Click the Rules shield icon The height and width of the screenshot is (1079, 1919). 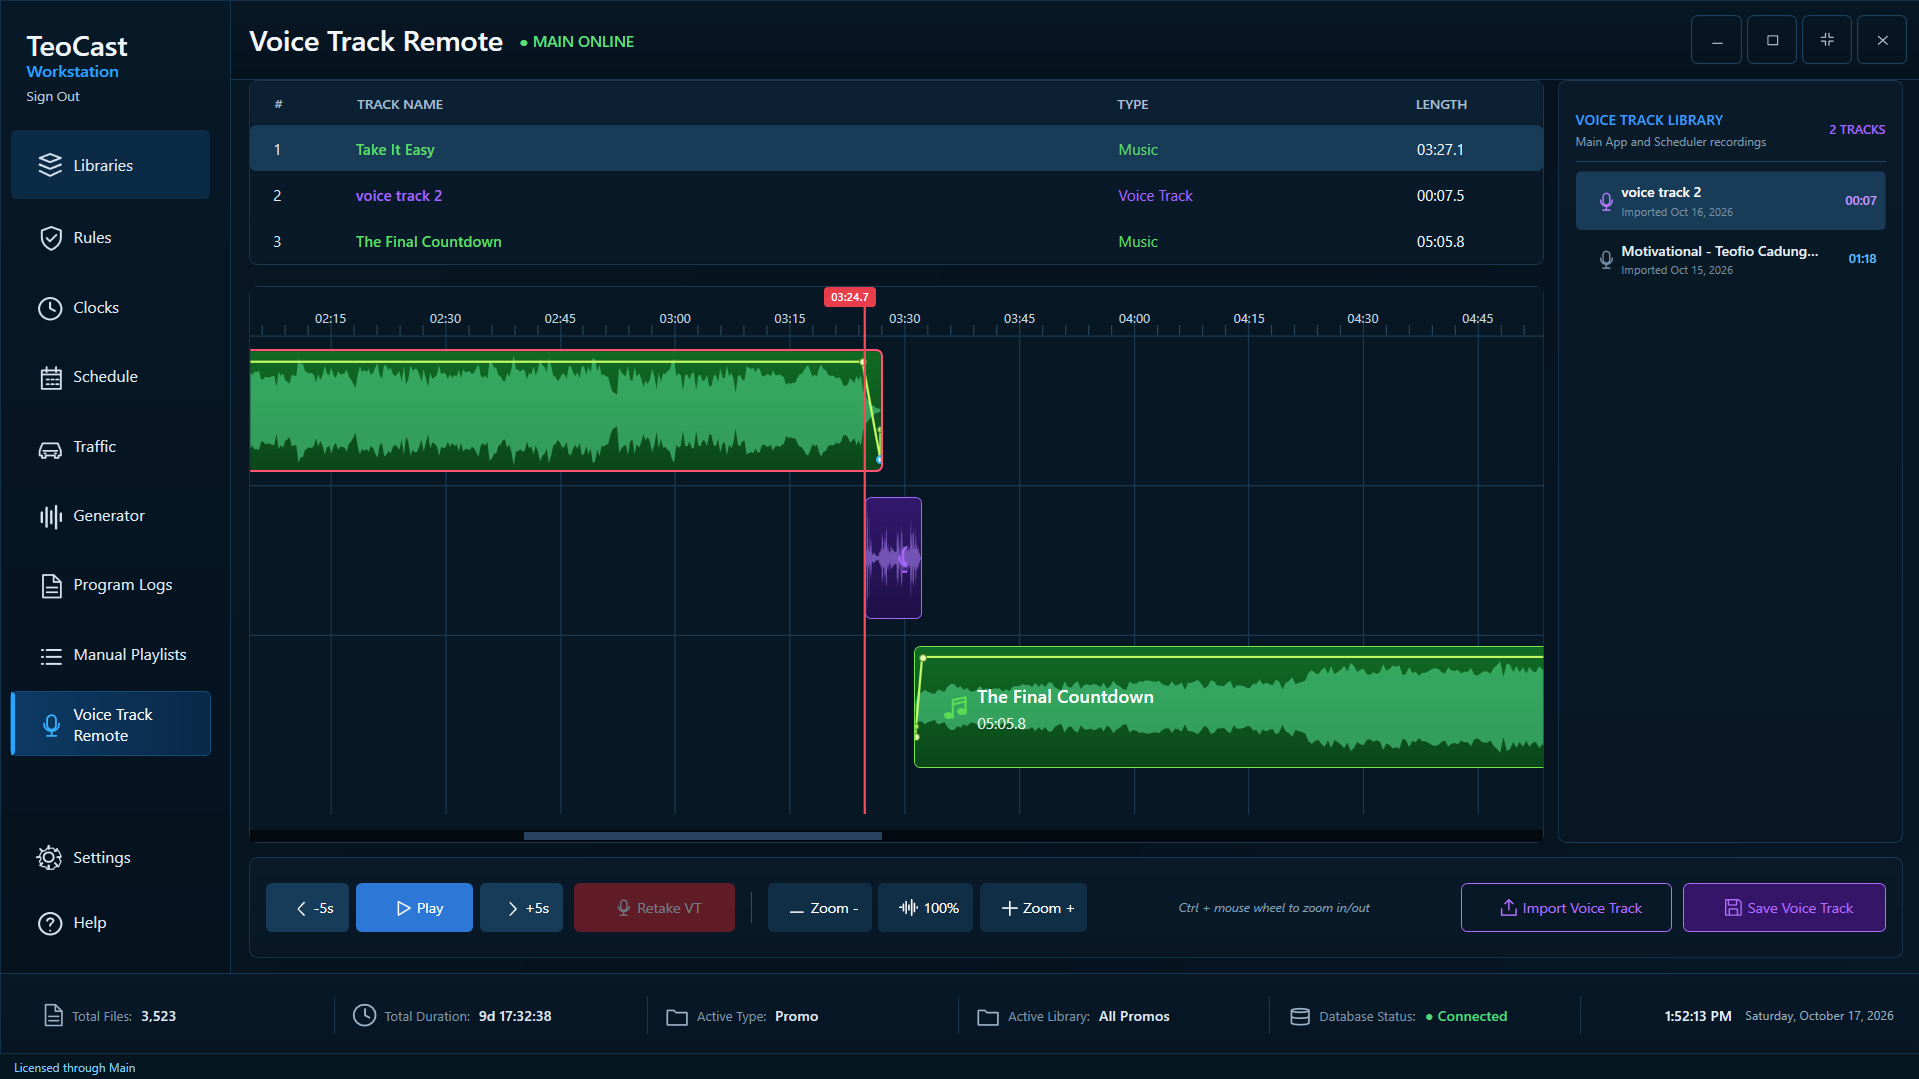coord(50,238)
